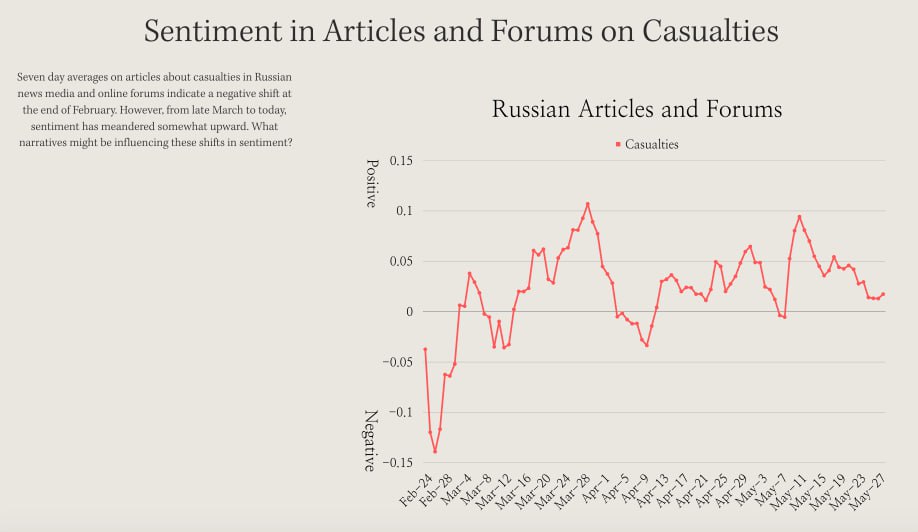Screen dimensions: 918x532
Task: Select the final data point at May-27
Action: coord(883,294)
